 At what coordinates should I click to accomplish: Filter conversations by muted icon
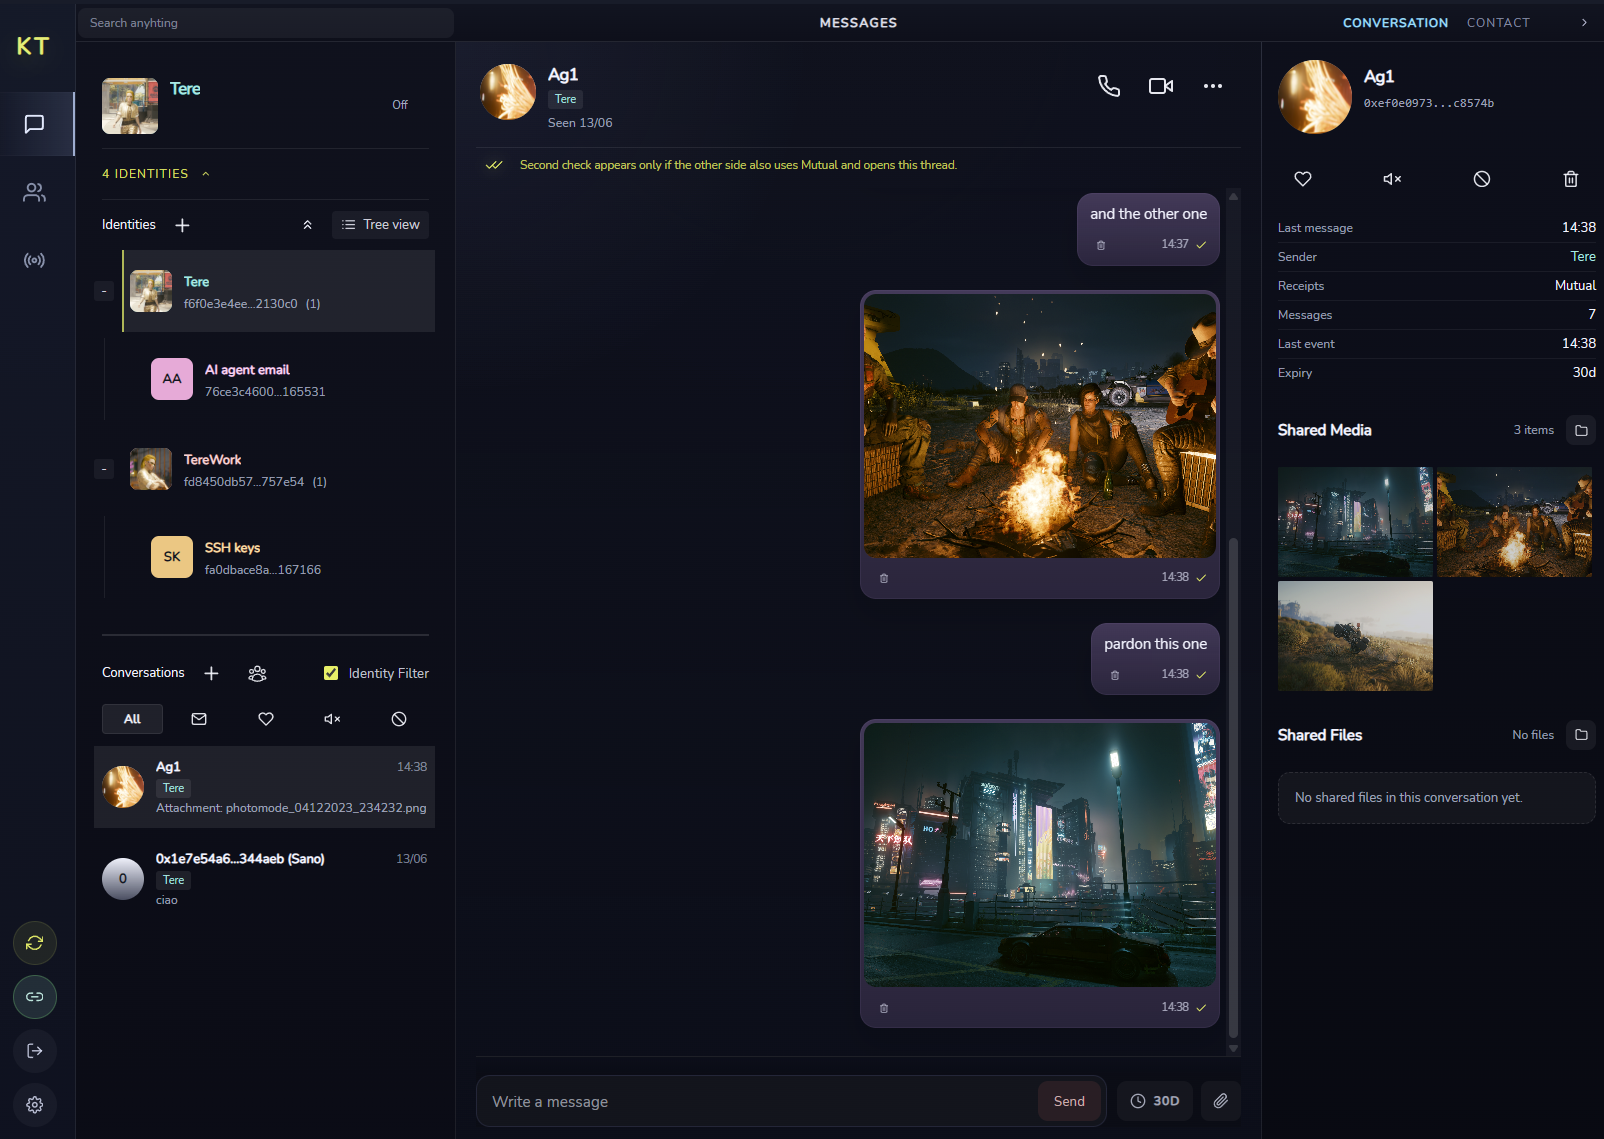332,719
